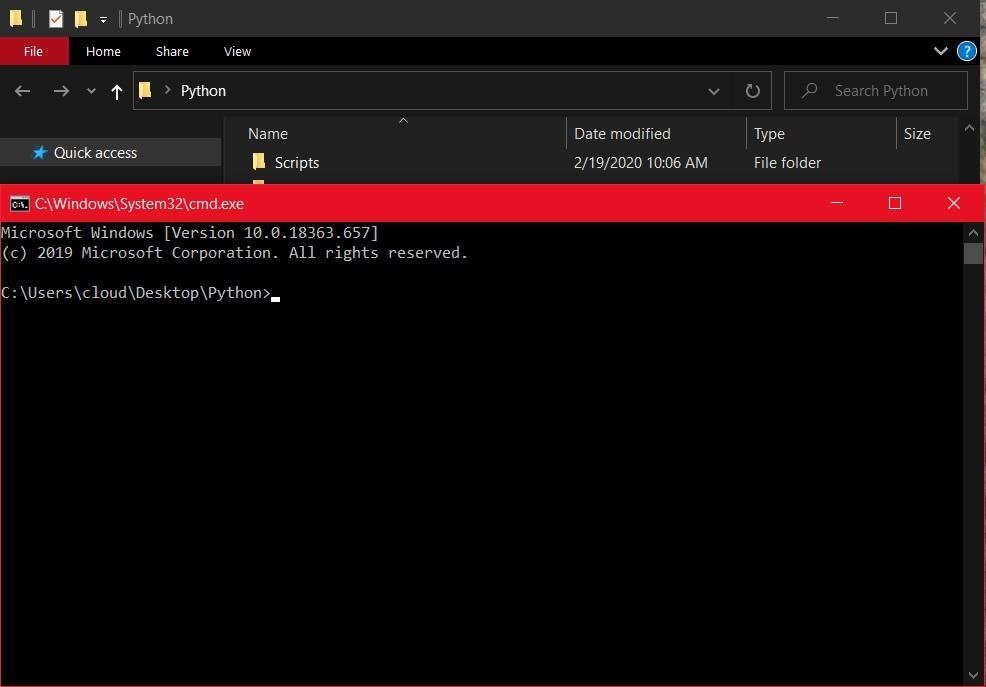The height and width of the screenshot is (687, 986).
Task: Sort by Type column header
Action: (x=769, y=134)
